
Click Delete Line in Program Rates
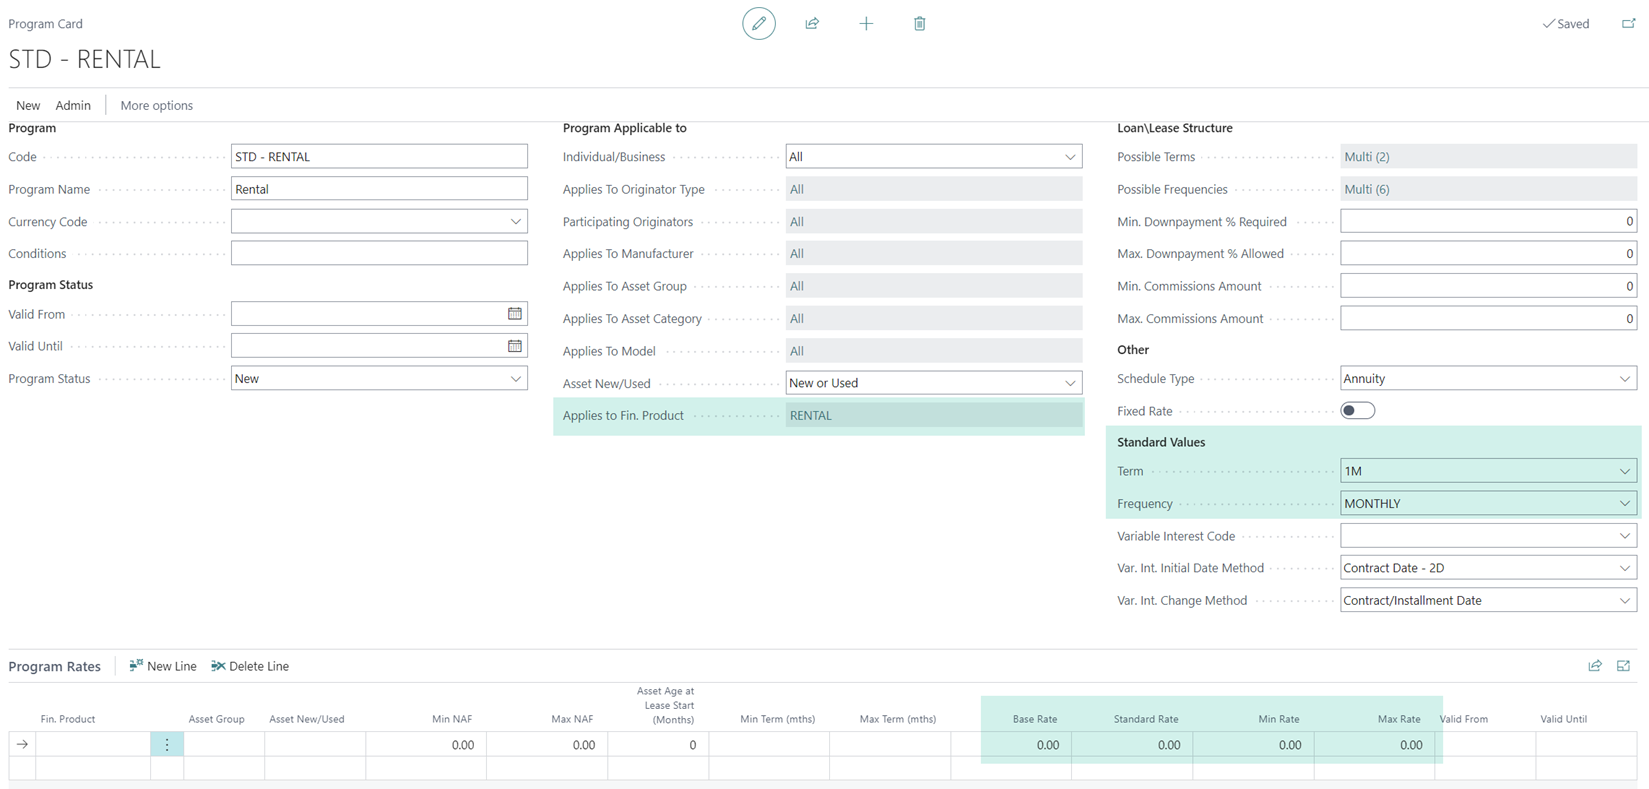(x=250, y=666)
